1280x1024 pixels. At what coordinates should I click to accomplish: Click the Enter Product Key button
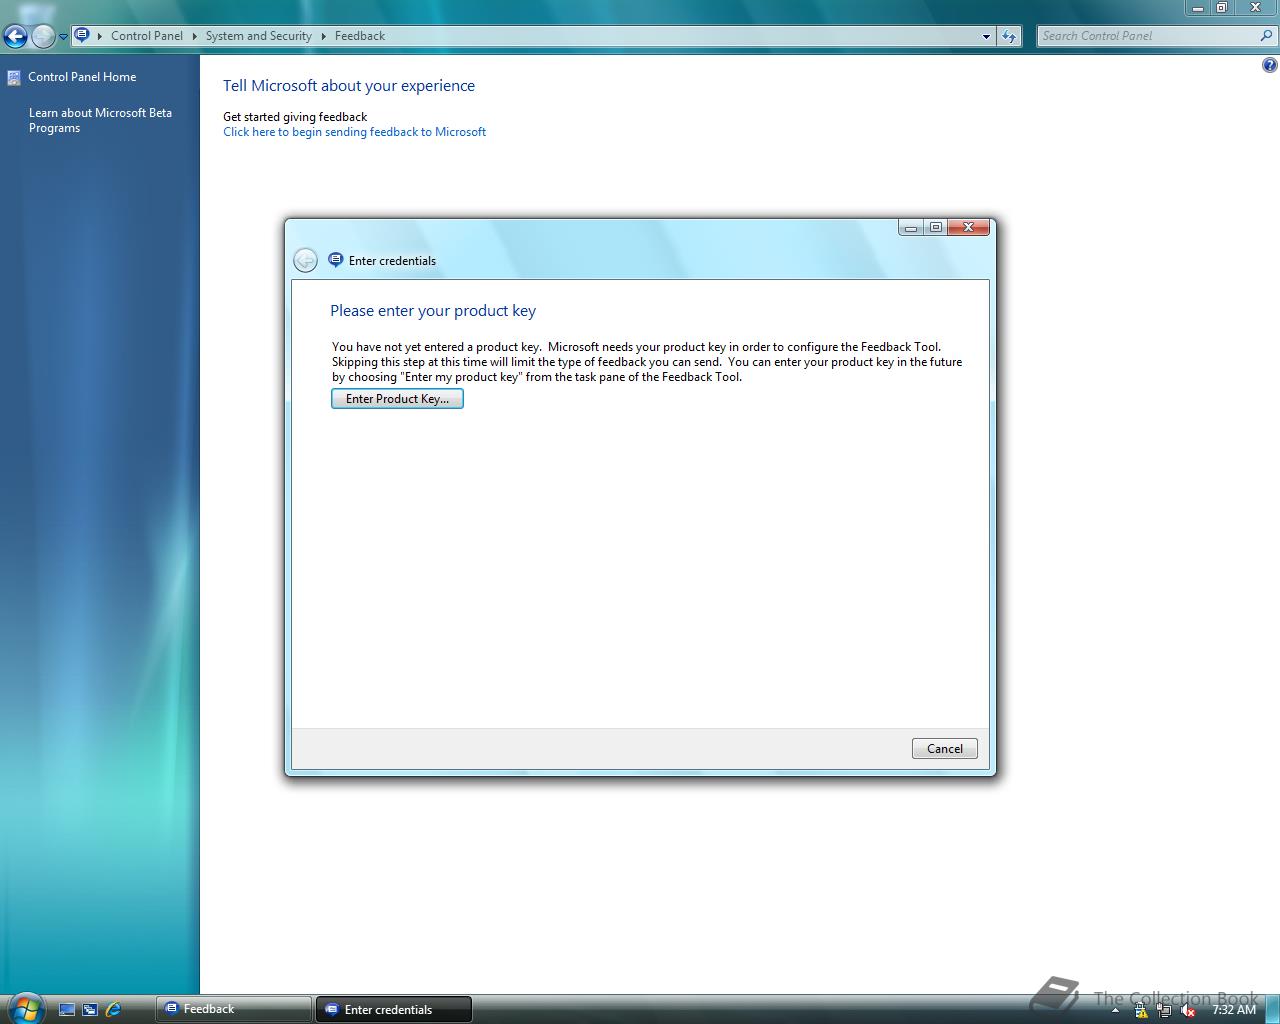(397, 398)
